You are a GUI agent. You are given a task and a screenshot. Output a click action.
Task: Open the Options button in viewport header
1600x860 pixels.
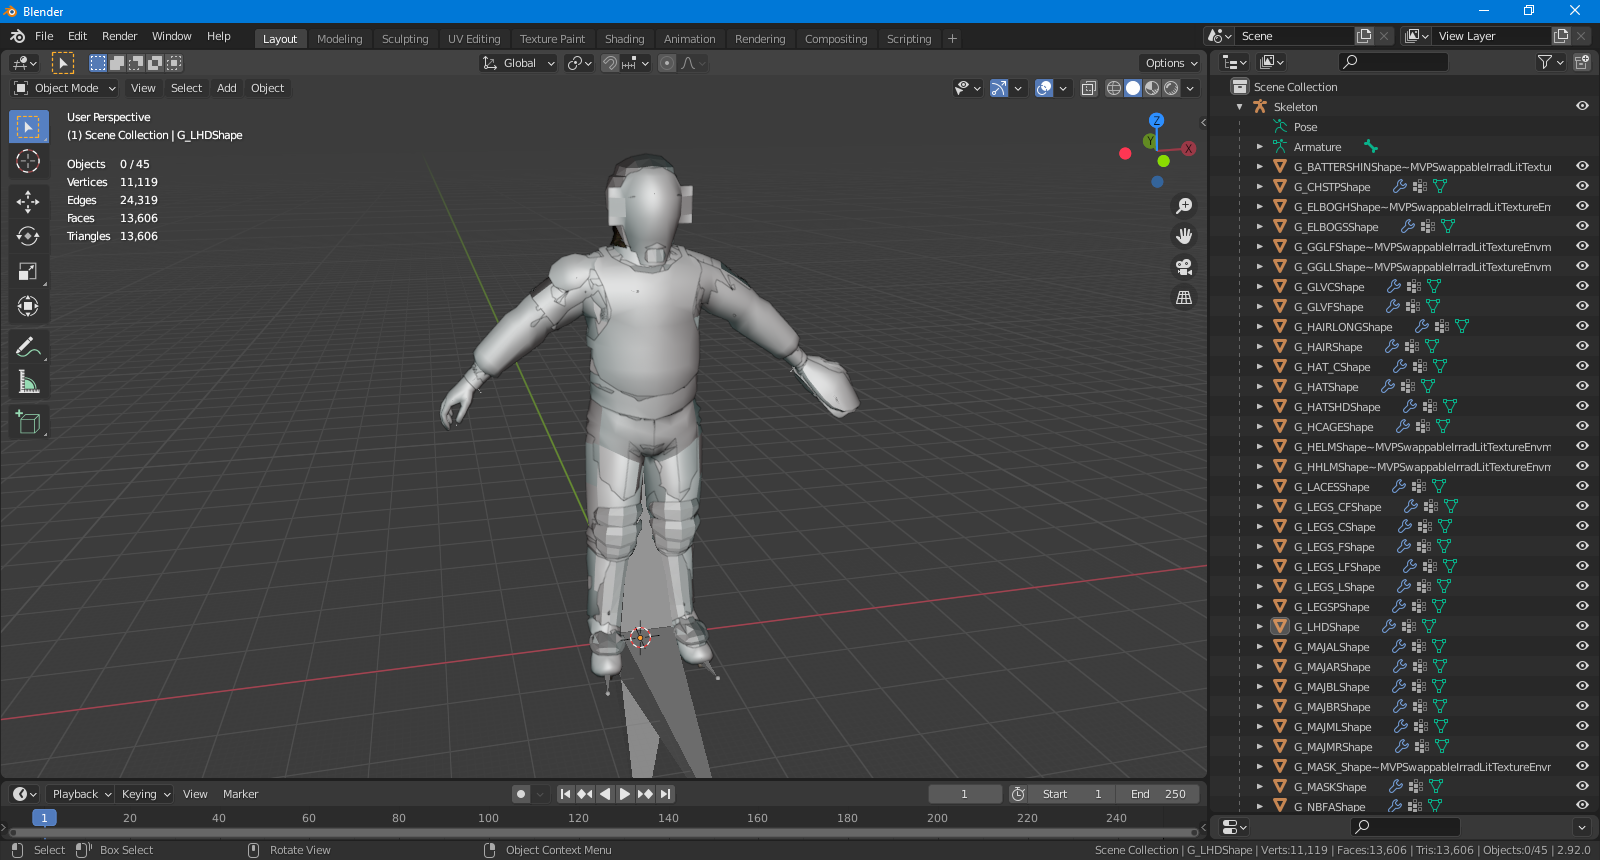[1170, 63]
